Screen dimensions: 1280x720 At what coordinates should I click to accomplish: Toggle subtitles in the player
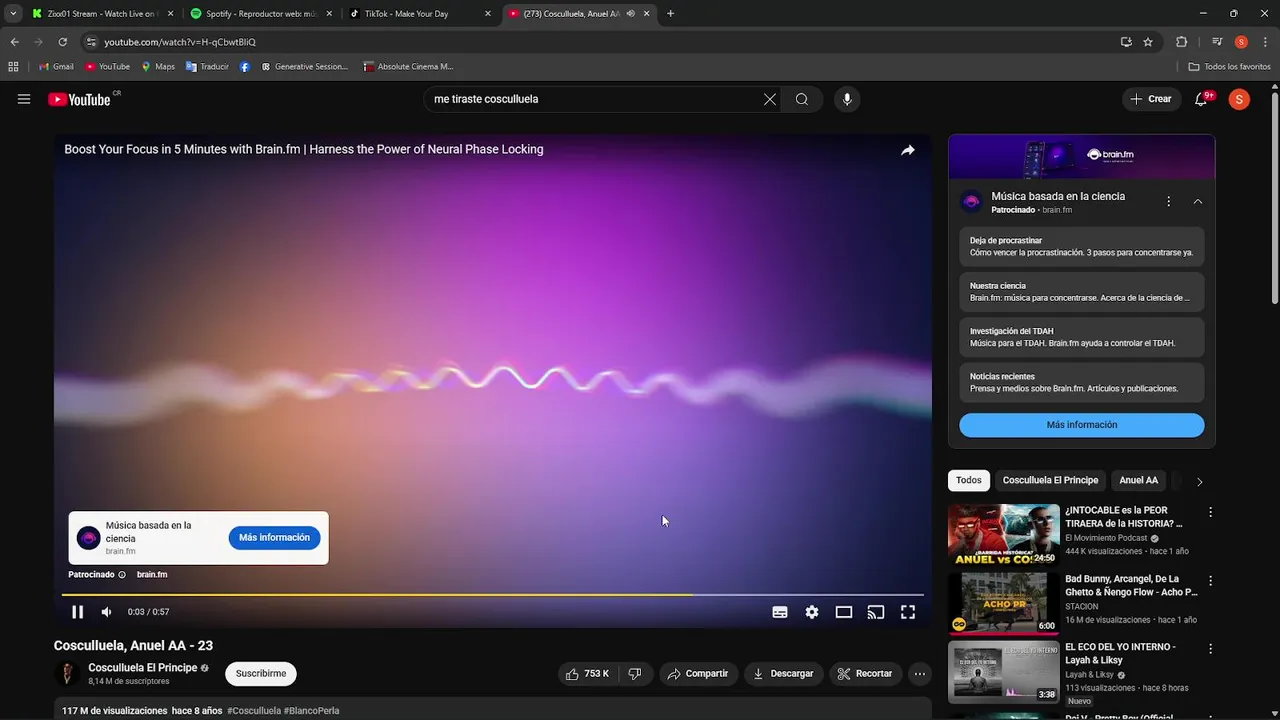pyautogui.click(x=780, y=612)
